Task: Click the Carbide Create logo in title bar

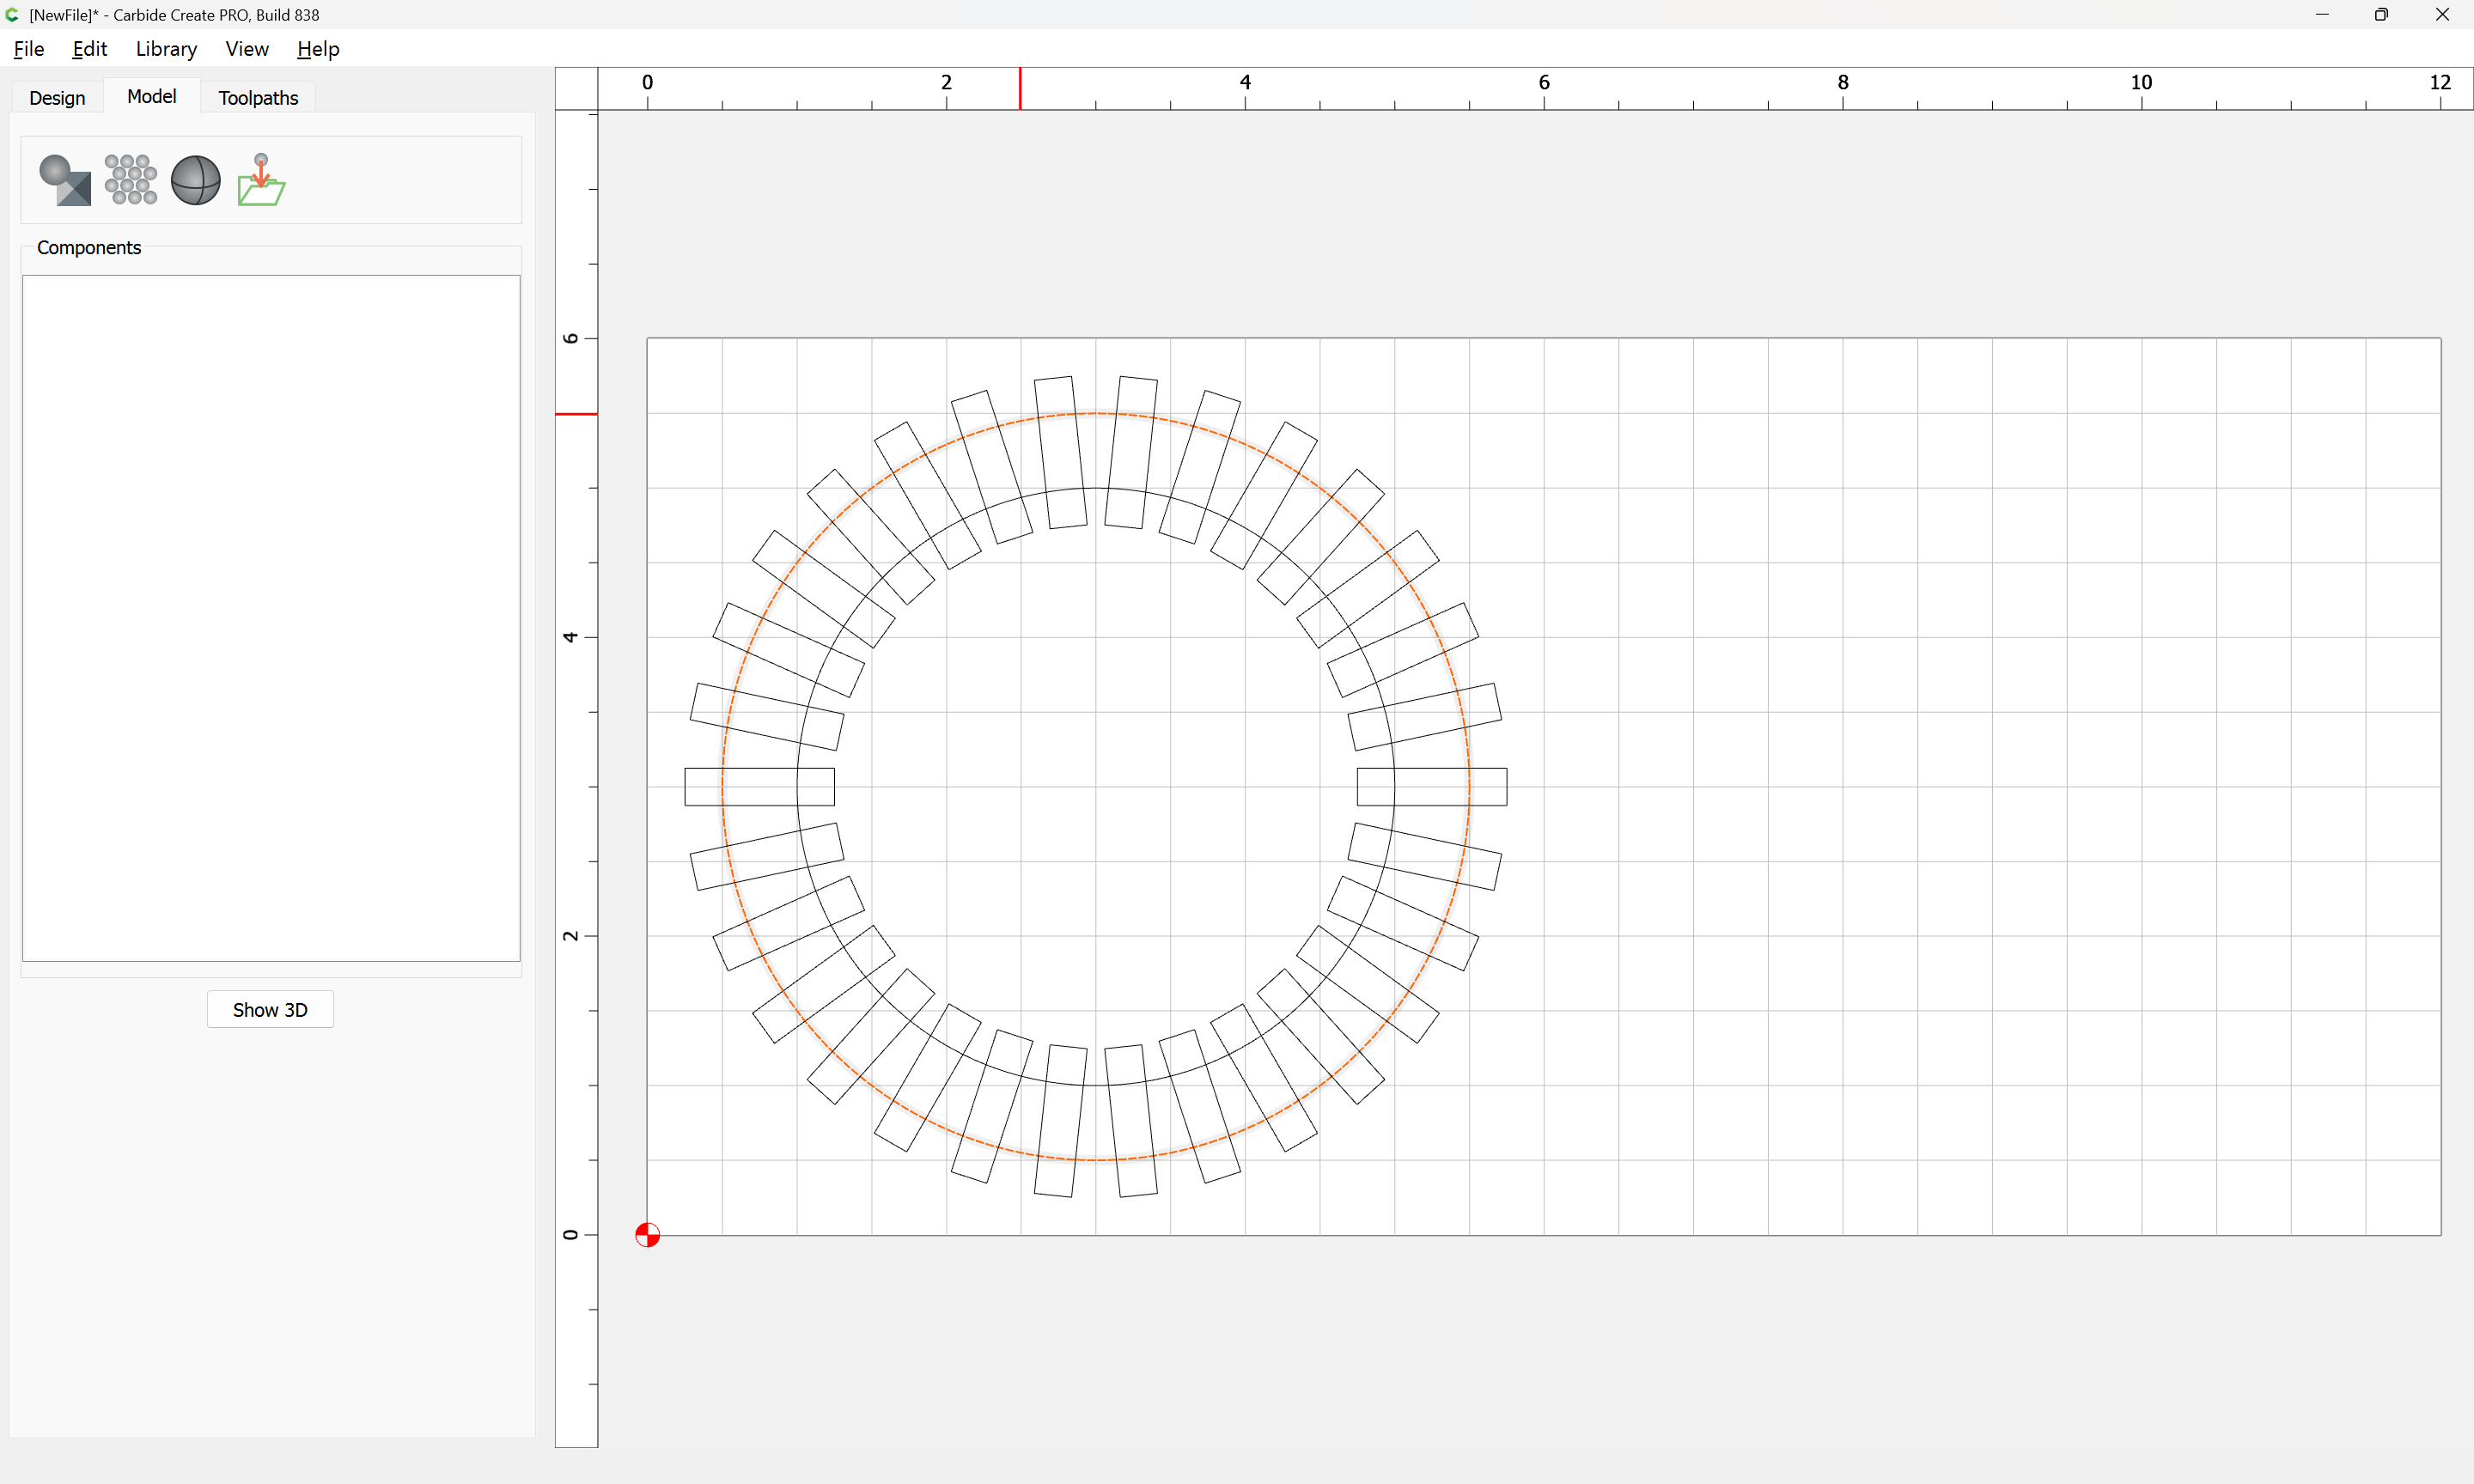Action: pos(12,15)
